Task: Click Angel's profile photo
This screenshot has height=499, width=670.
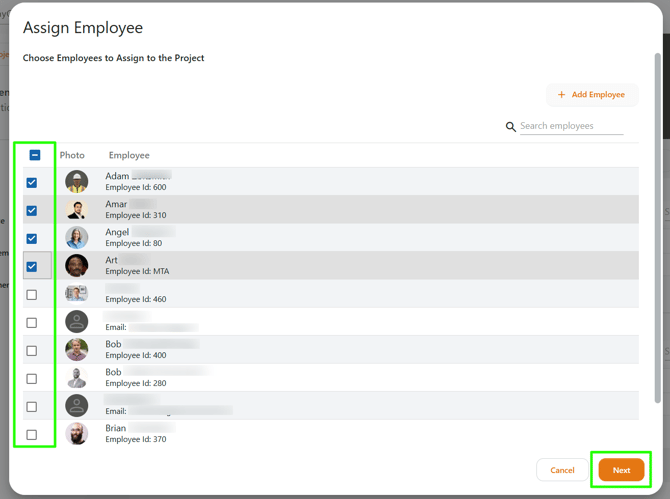Action: pos(76,238)
